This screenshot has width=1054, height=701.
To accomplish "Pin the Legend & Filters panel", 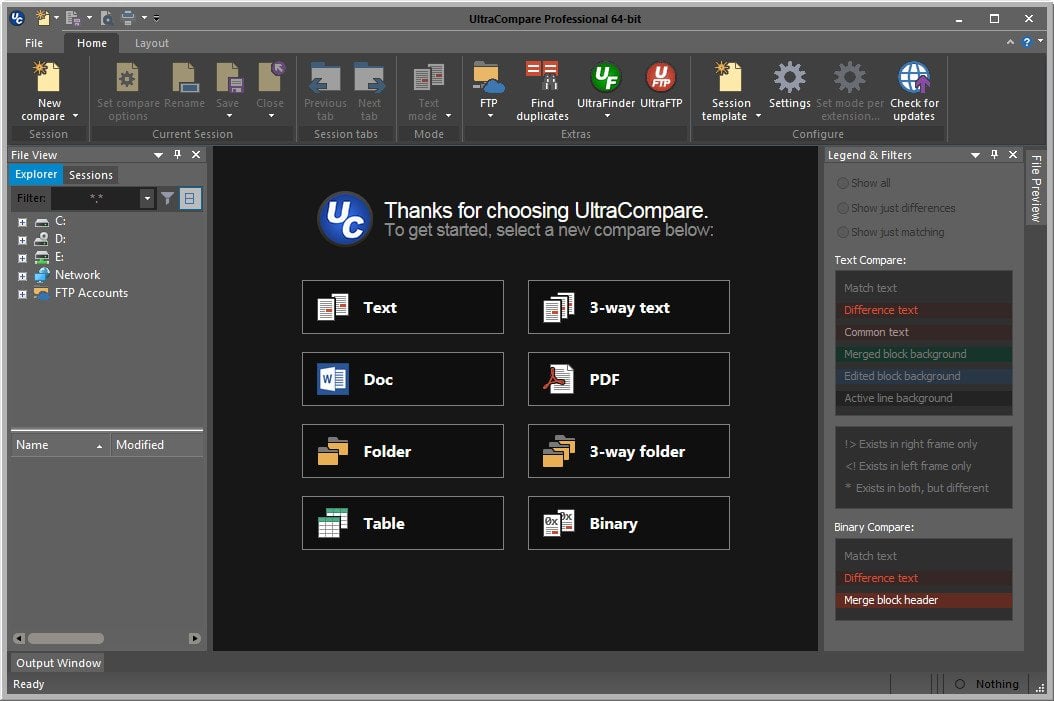I will coord(993,155).
